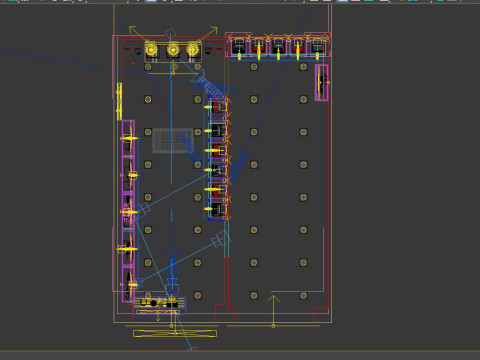Select the rightmost yellow circular object in the top trio
480x360 pixels.
pos(193,50)
